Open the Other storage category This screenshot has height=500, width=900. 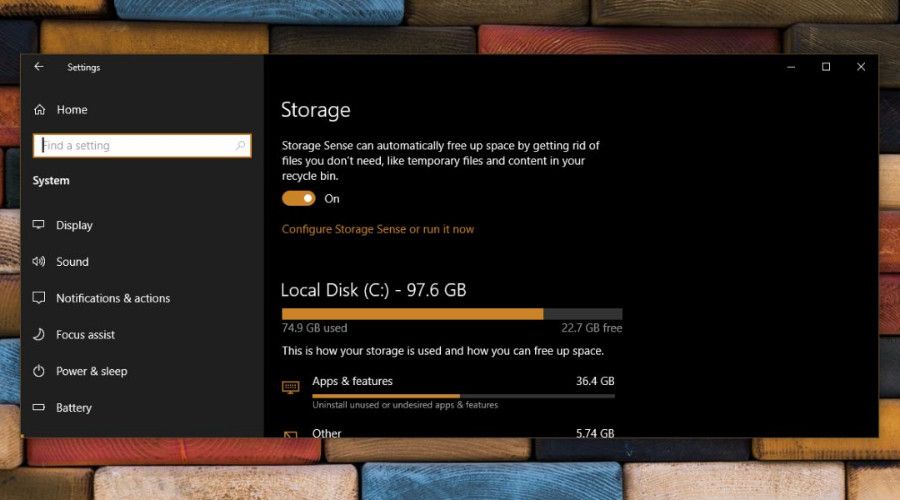(x=327, y=433)
